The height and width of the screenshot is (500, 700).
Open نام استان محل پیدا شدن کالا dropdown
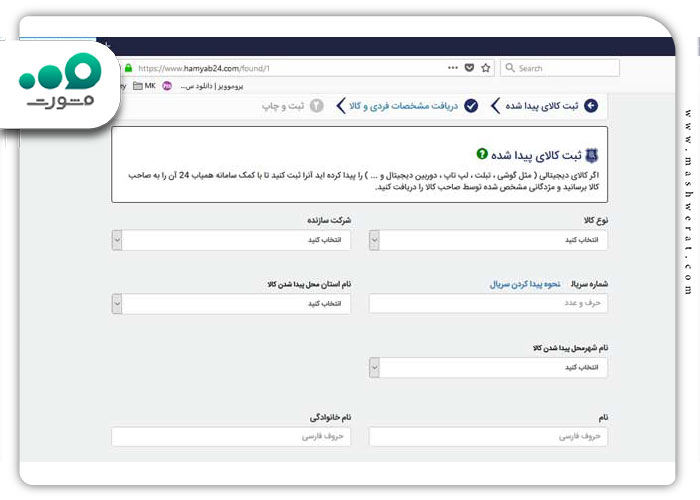[x=231, y=304]
